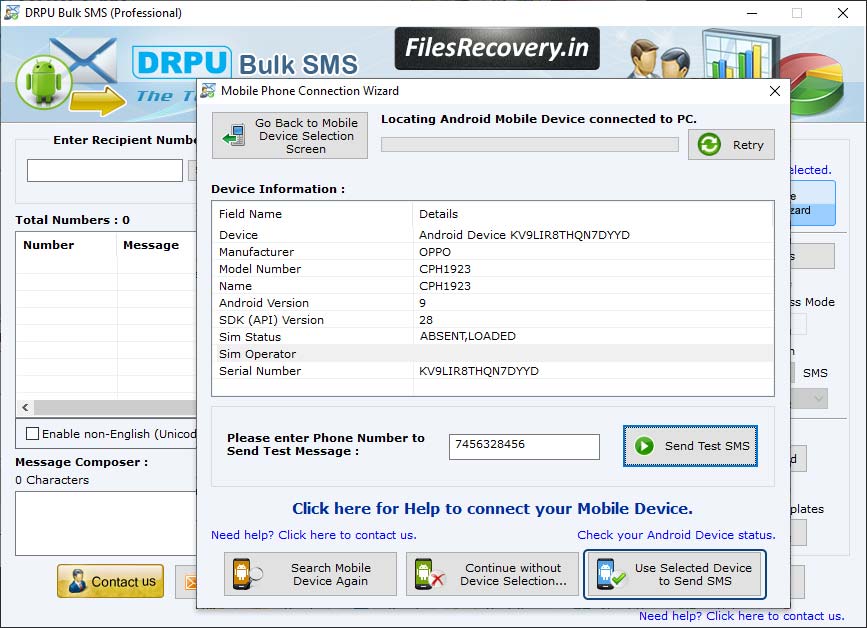The width and height of the screenshot is (867, 628).
Task: Select the Sim Status row
Action: (x=493, y=337)
